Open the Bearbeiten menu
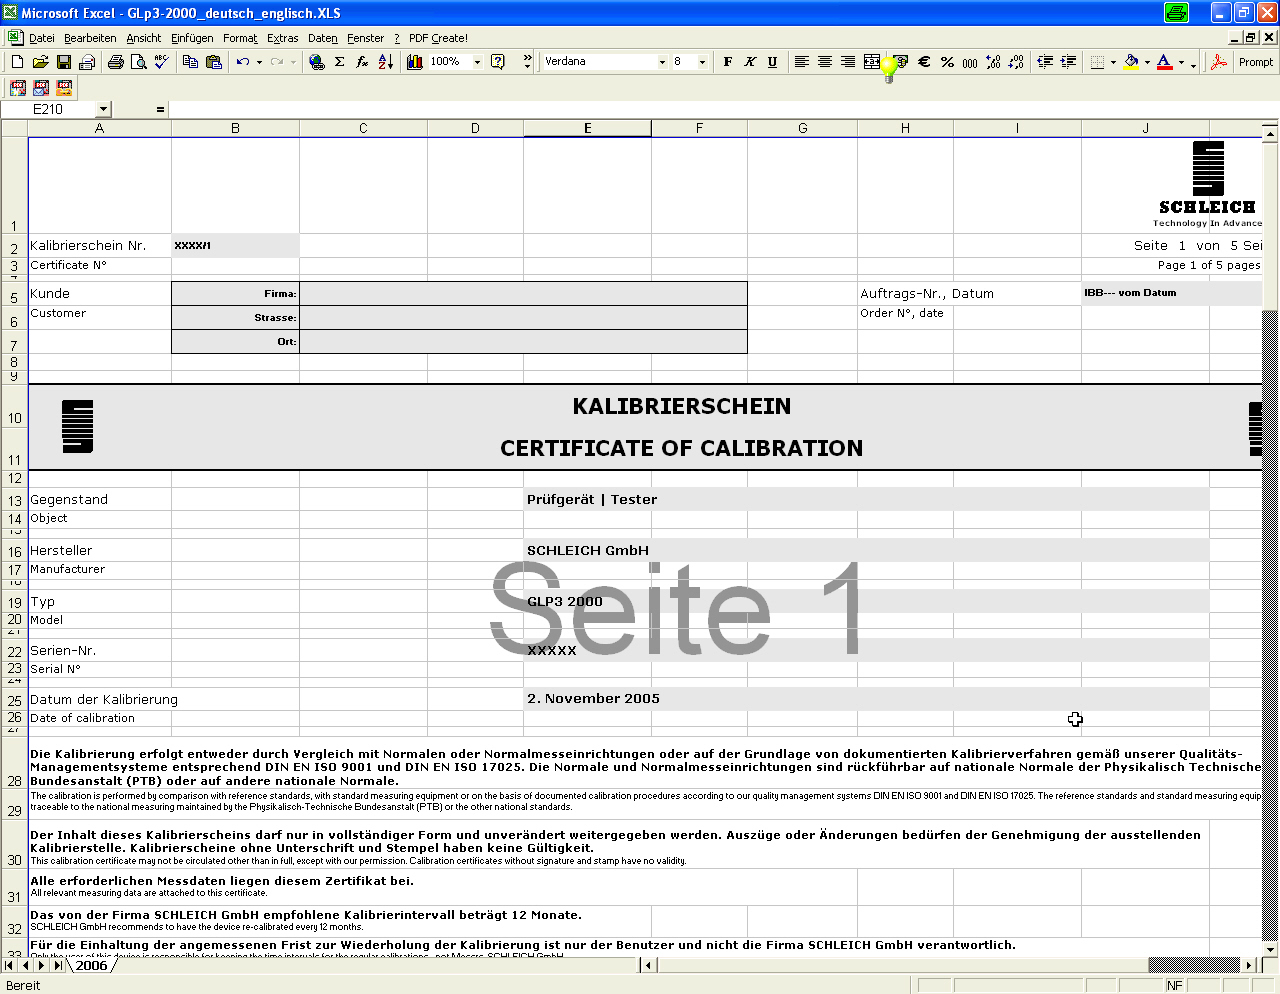Image resolution: width=1280 pixels, height=994 pixels. pyautogui.click(x=90, y=38)
